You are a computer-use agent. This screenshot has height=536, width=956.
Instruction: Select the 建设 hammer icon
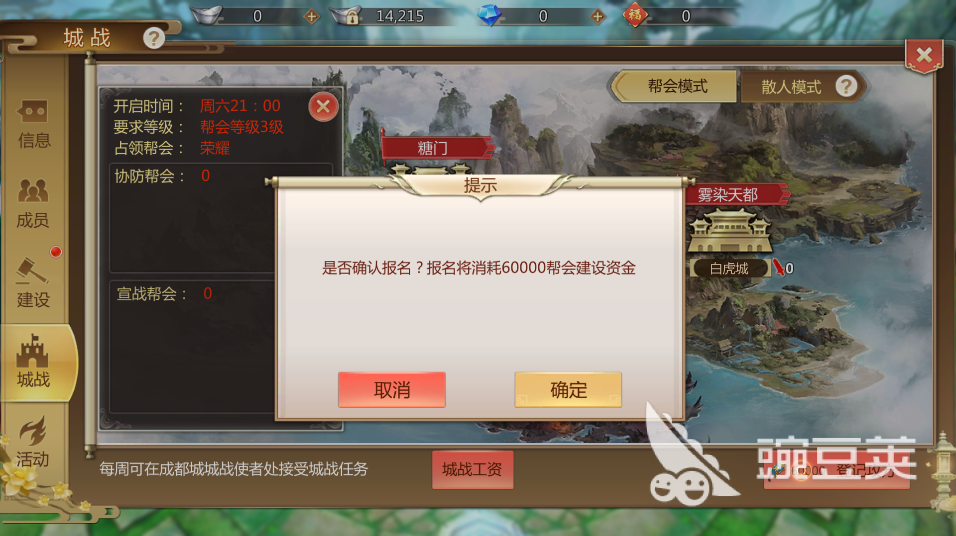(x=33, y=283)
